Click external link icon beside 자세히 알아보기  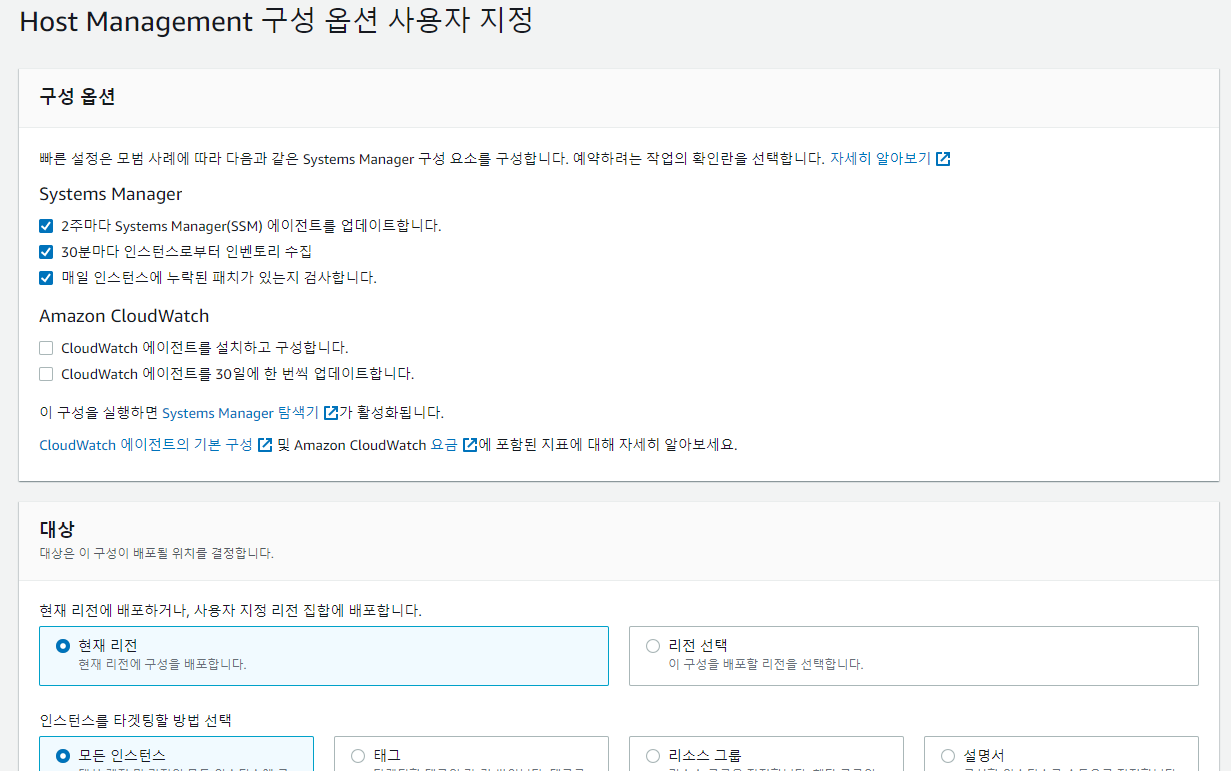(943, 159)
